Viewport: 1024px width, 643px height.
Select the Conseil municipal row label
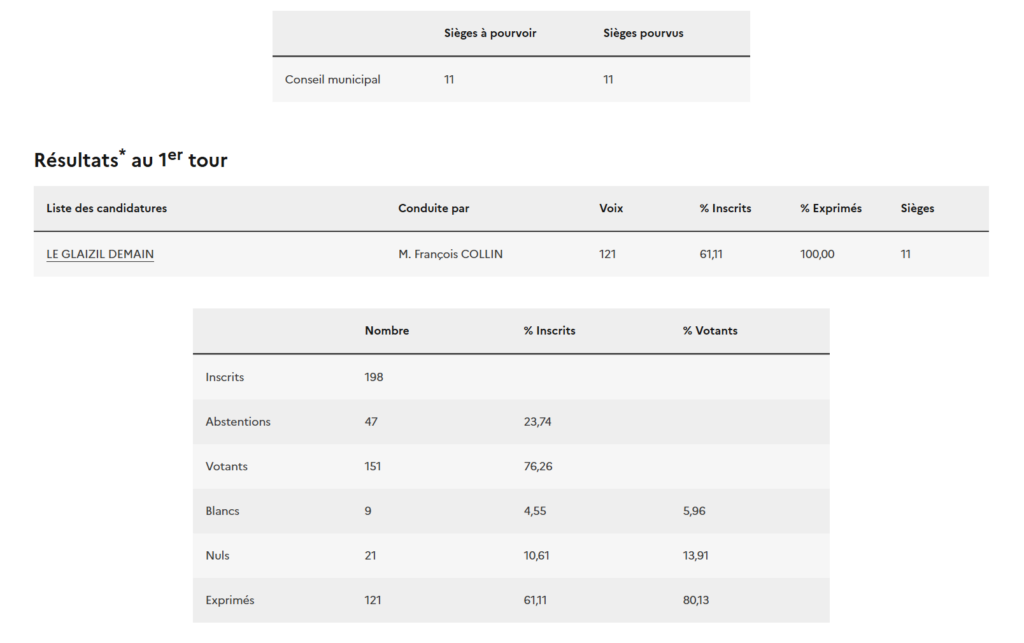[332, 80]
